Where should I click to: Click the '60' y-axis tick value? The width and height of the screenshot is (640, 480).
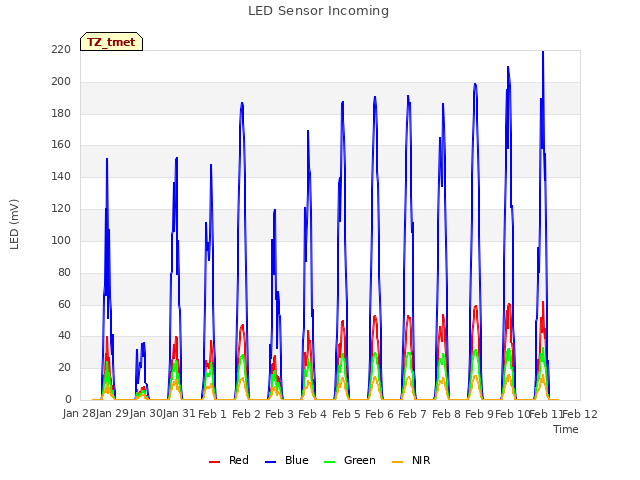point(64,304)
